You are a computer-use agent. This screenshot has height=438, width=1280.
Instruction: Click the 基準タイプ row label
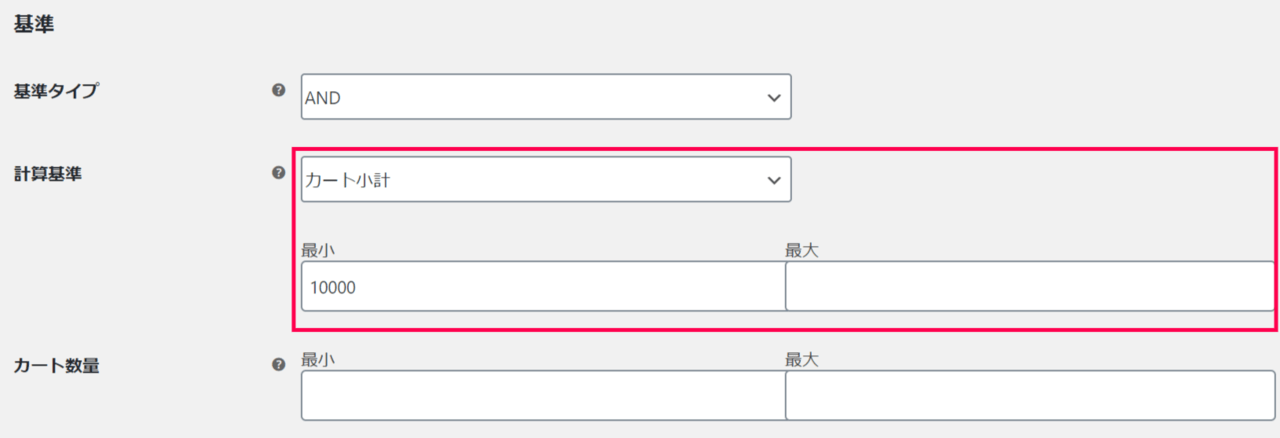pyautogui.click(x=56, y=91)
